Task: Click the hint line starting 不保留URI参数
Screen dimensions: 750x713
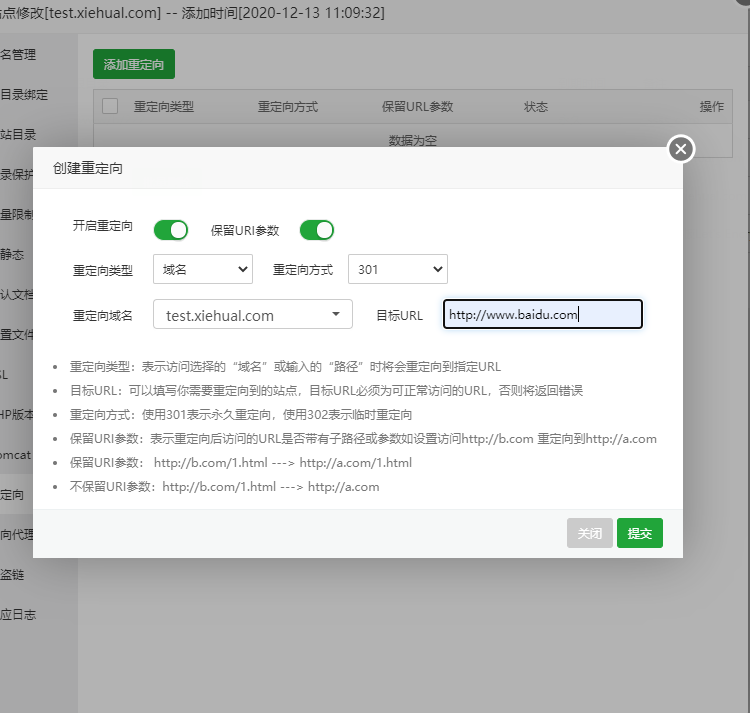Action: 224,487
